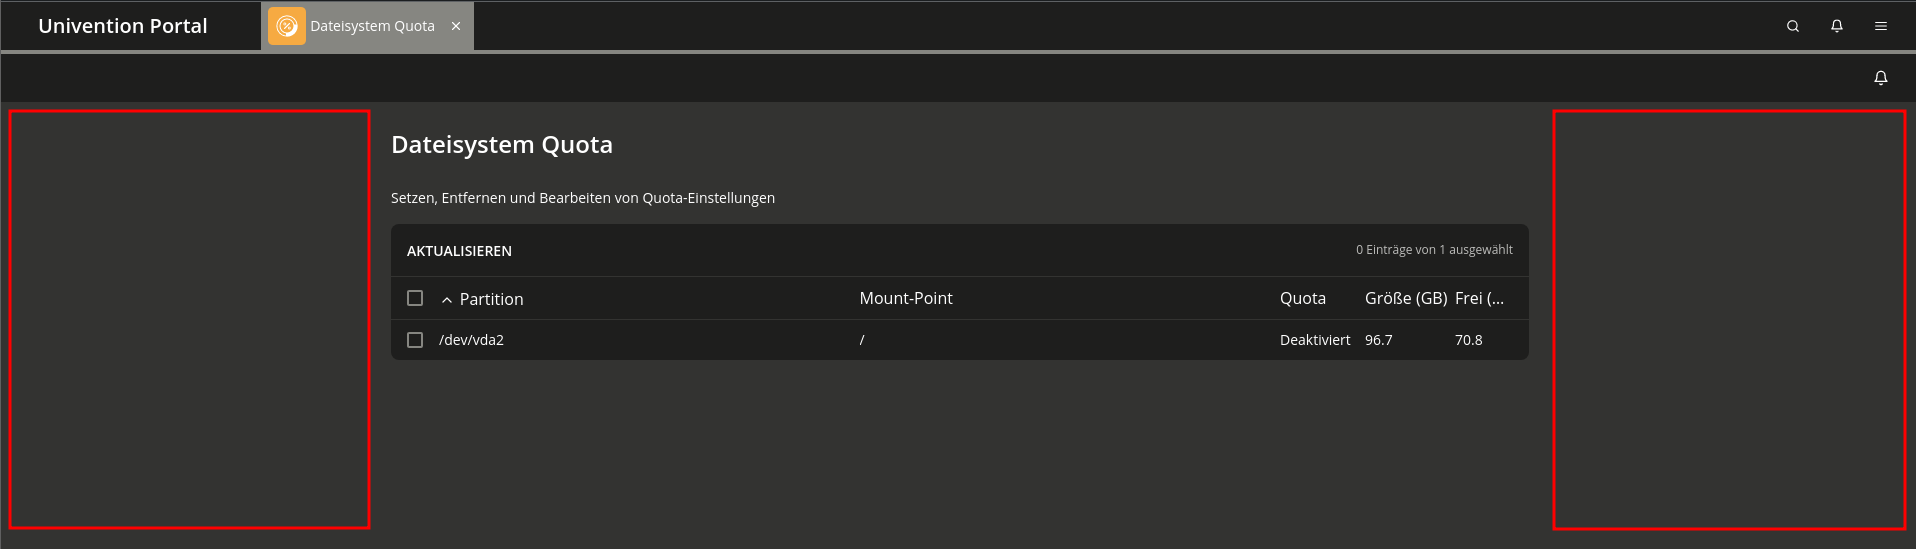Go to the Univention Portal home title
Screen dimensions: 1916x549
[123, 26]
